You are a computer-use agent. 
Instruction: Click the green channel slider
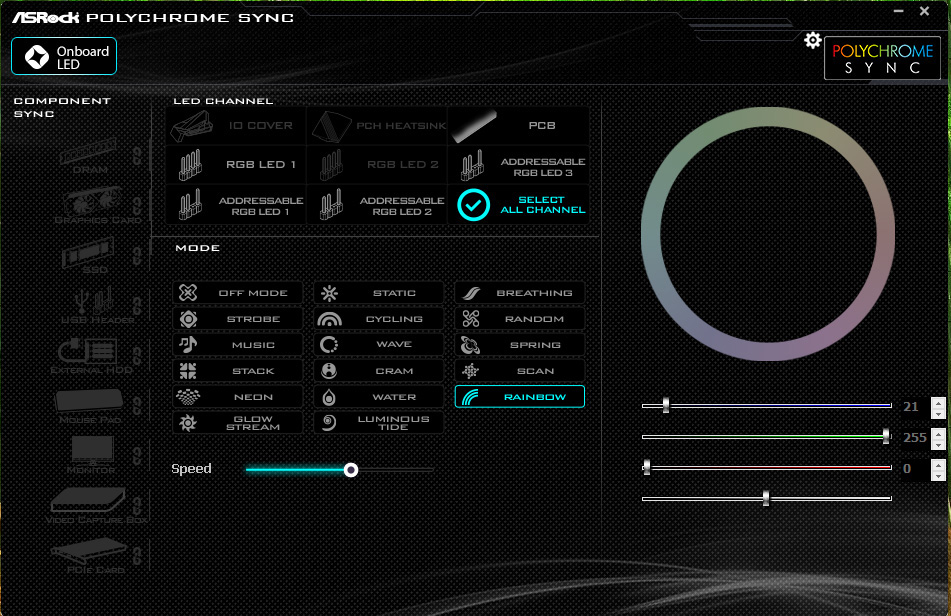(x=767, y=437)
